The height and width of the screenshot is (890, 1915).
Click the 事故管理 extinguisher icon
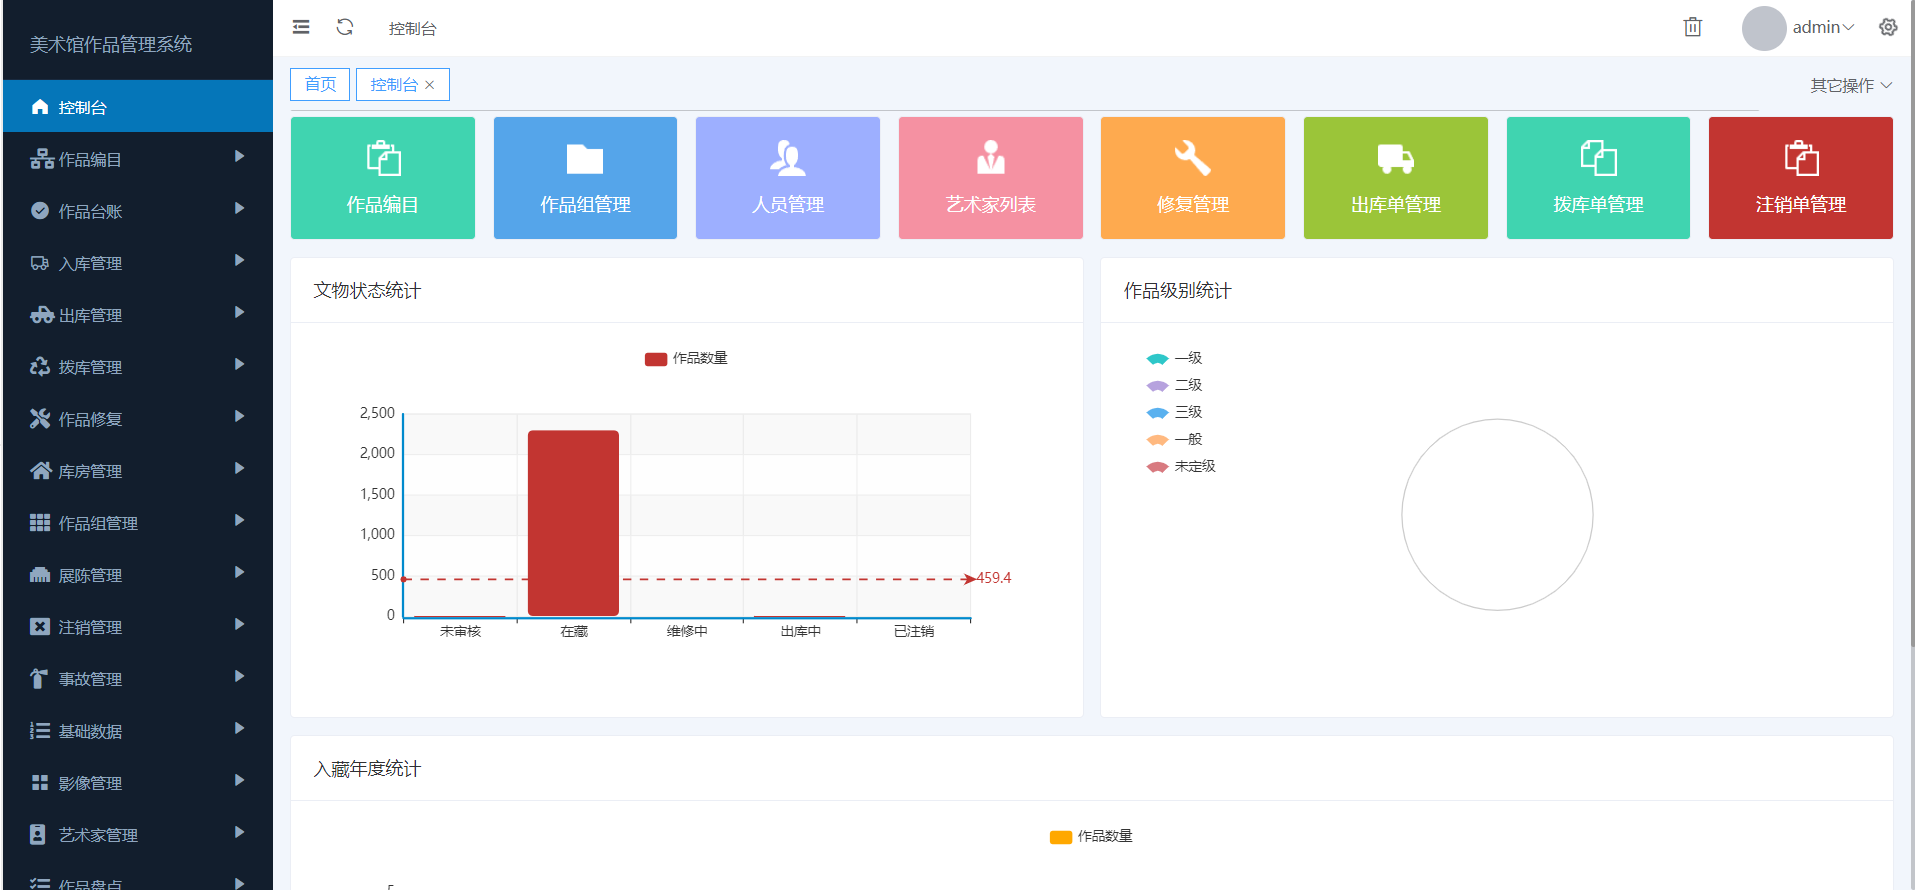(x=38, y=679)
